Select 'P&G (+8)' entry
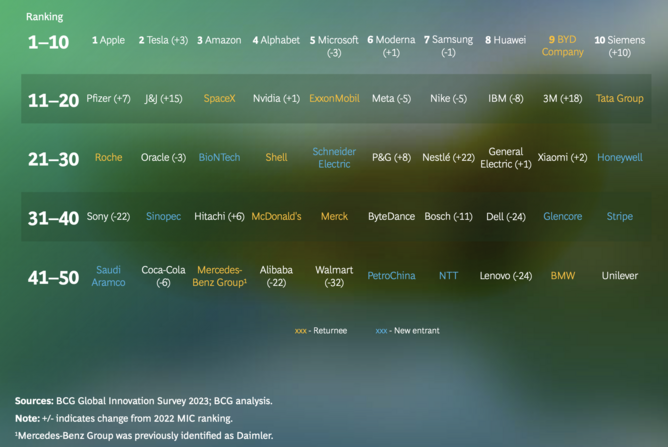The image size is (668, 447). 391,157
